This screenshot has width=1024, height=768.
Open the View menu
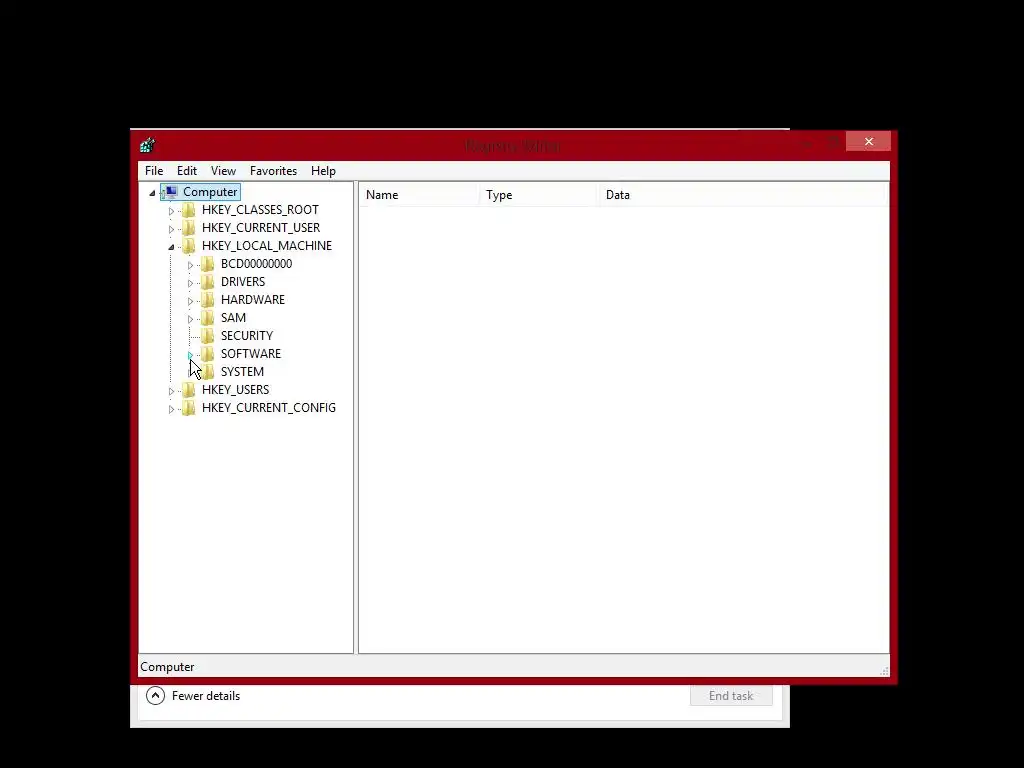pyautogui.click(x=223, y=170)
